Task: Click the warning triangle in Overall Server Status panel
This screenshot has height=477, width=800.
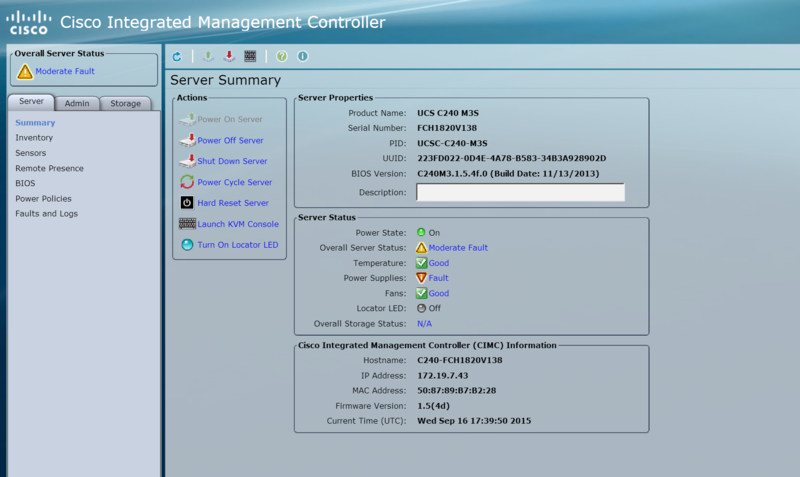Action: coord(24,71)
